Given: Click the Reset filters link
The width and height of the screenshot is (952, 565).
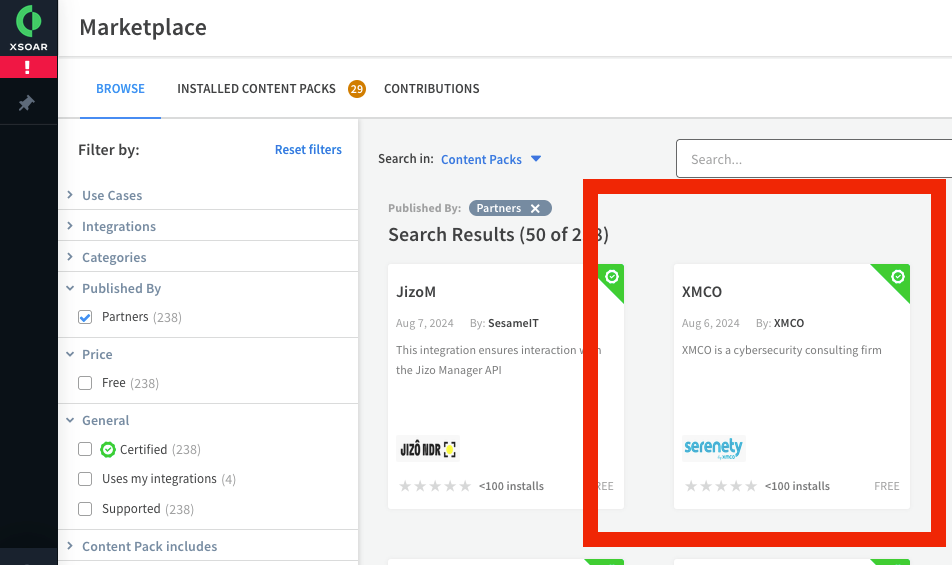Looking at the screenshot, I should 308,150.
